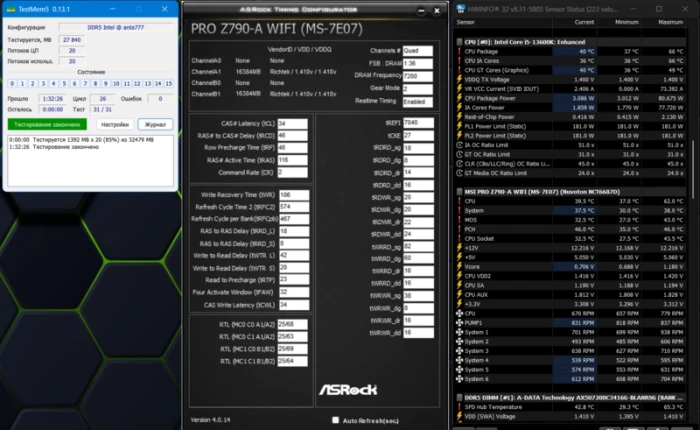Screen dimensions: 700x430
Task: Click the Four Activate Window (tFAW) field
Action: (x=294, y=292)
